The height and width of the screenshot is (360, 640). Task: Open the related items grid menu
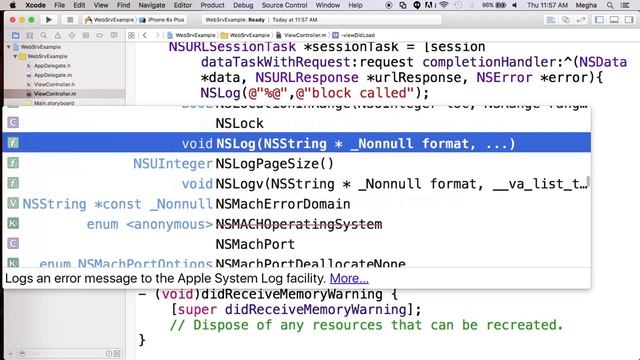click(131, 36)
